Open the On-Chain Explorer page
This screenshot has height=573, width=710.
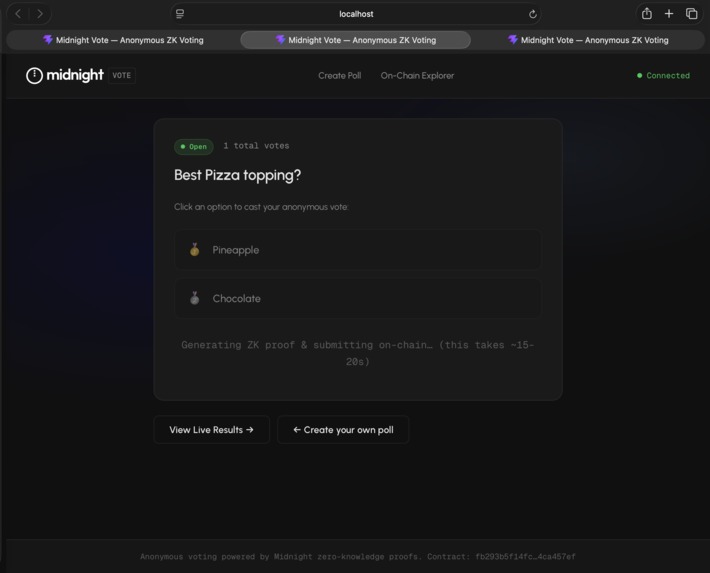tap(417, 76)
